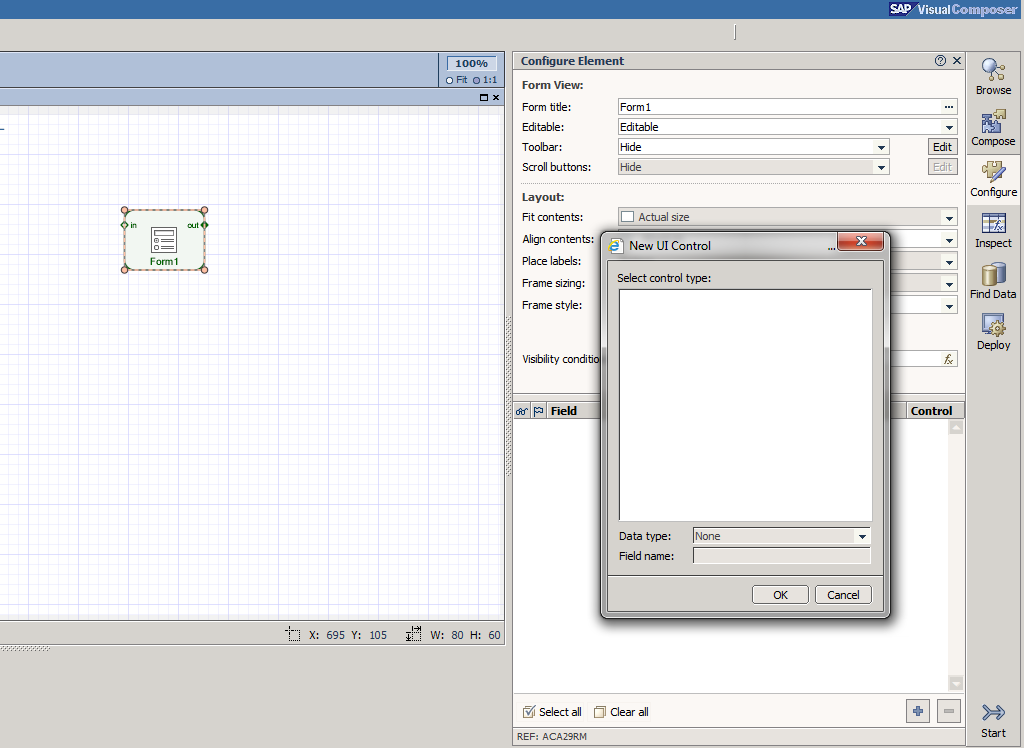The height and width of the screenshot is (748, 1024).
Task: Click the Select all checklist icon
Action: coord(529,711)
